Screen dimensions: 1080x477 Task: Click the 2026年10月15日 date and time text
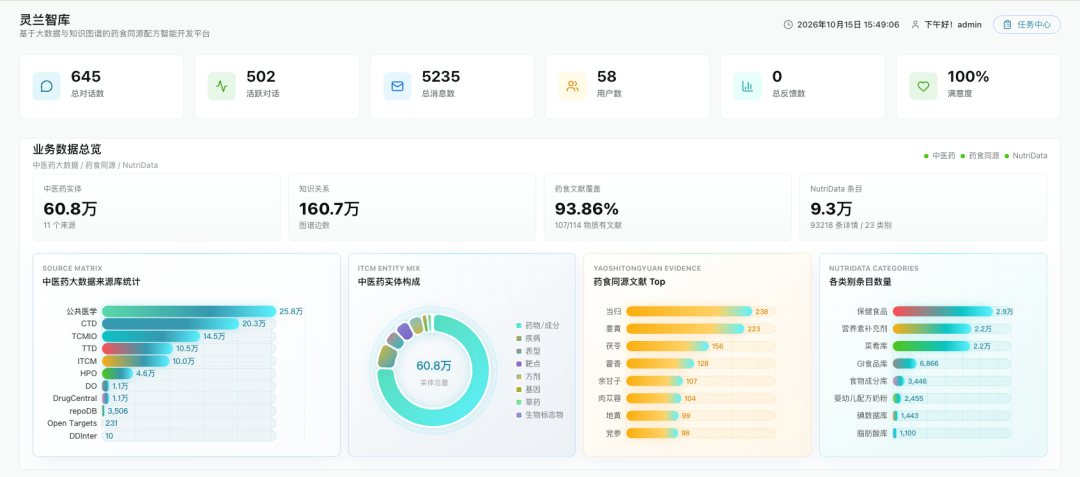pyautogui.click(x=848, y=24)
